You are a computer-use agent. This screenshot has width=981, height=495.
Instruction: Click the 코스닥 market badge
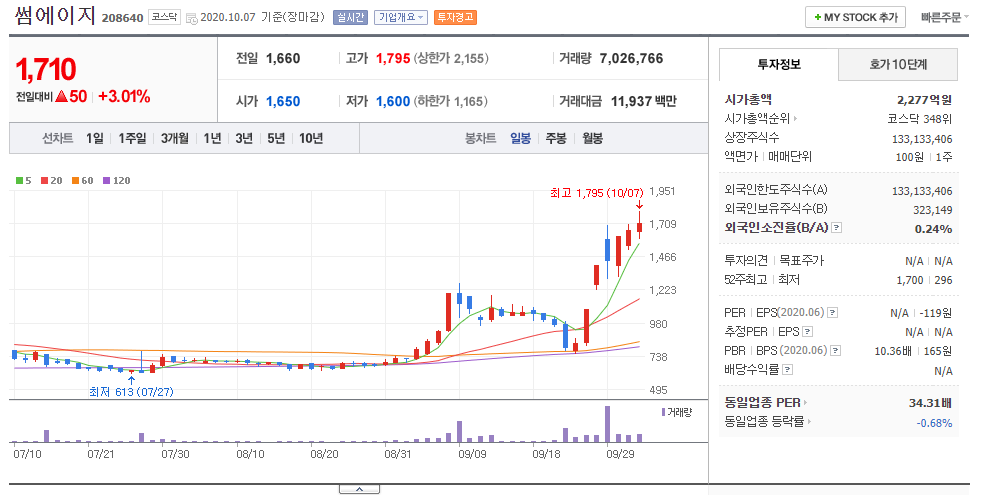click(165, 18)
